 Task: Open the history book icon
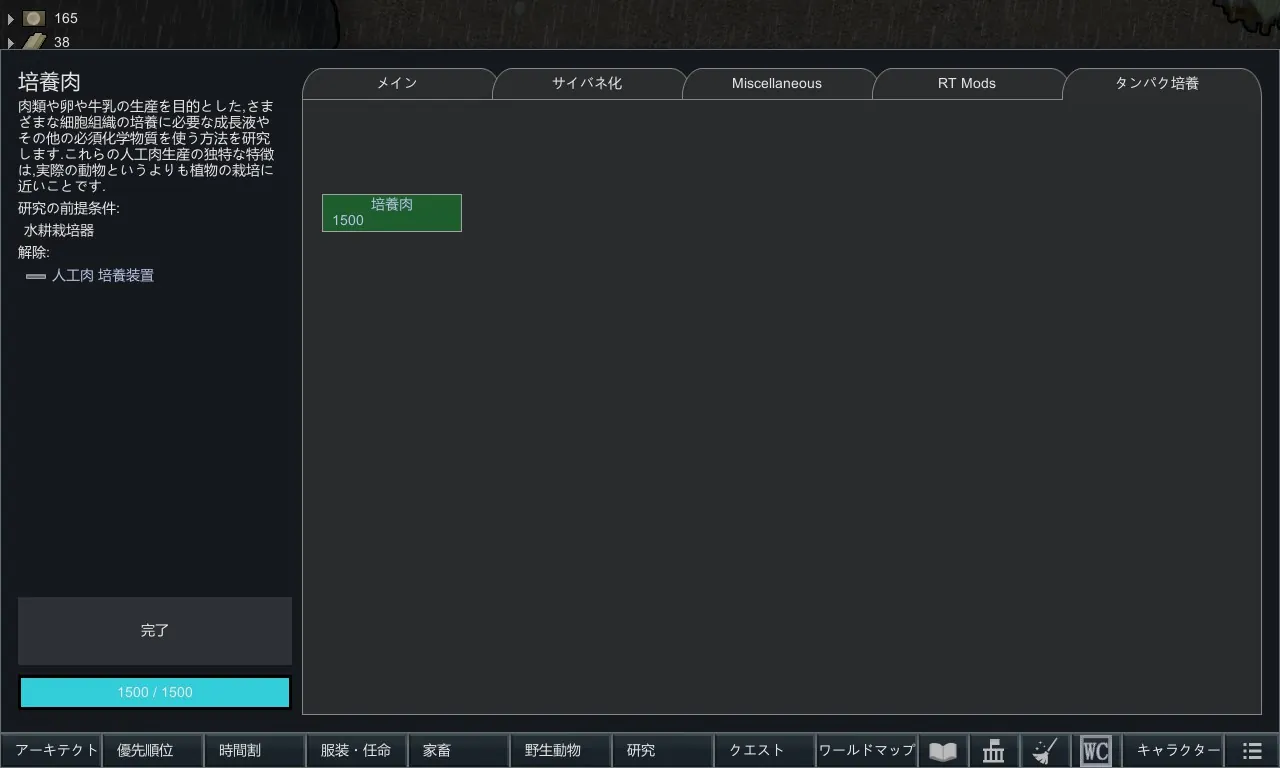(942, 750)
